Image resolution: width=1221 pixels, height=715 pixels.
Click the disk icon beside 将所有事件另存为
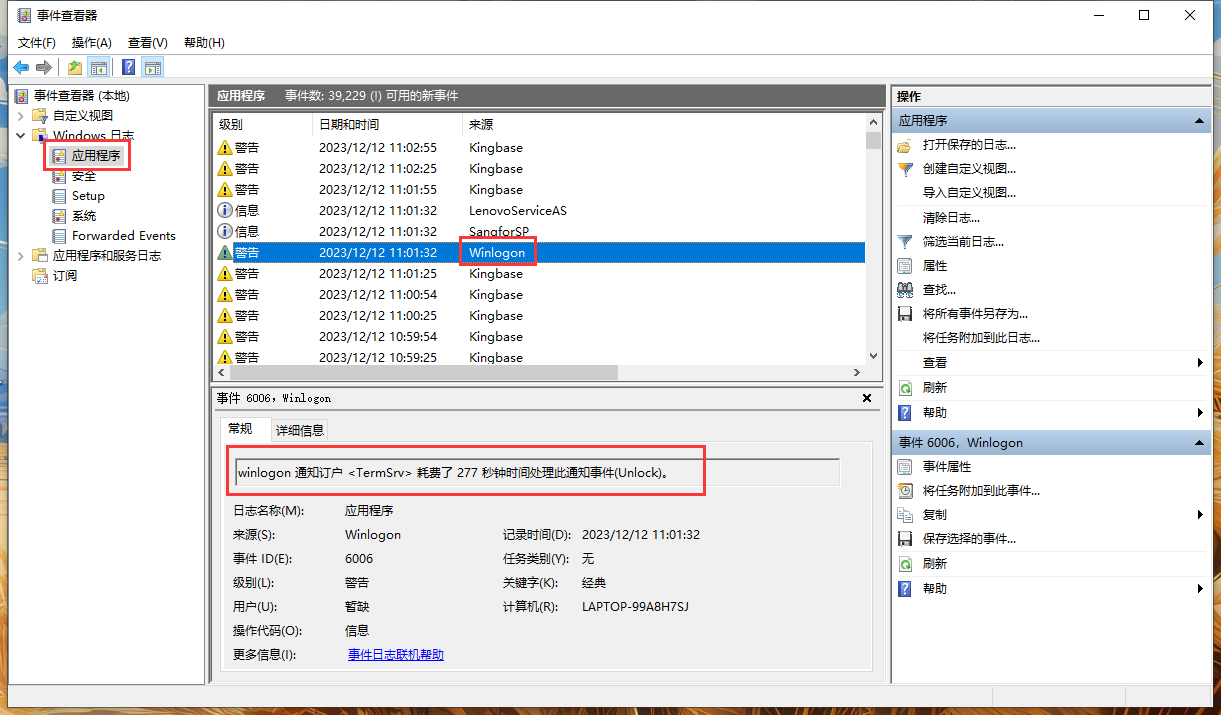click(x=905, y=314)
